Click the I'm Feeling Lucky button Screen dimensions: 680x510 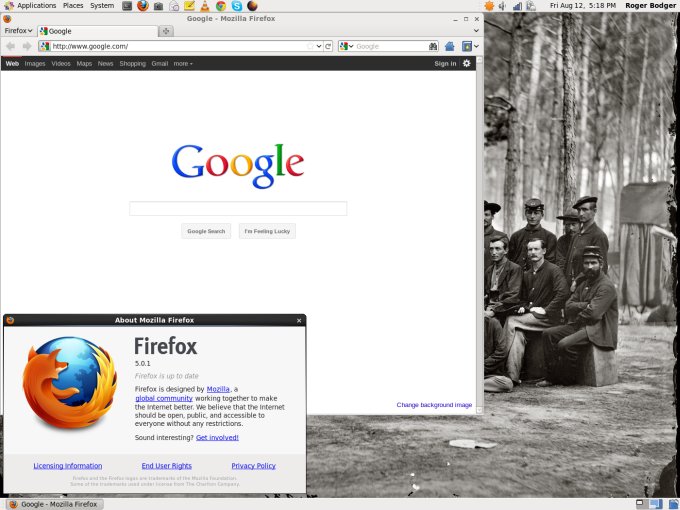tap(267, 231)
